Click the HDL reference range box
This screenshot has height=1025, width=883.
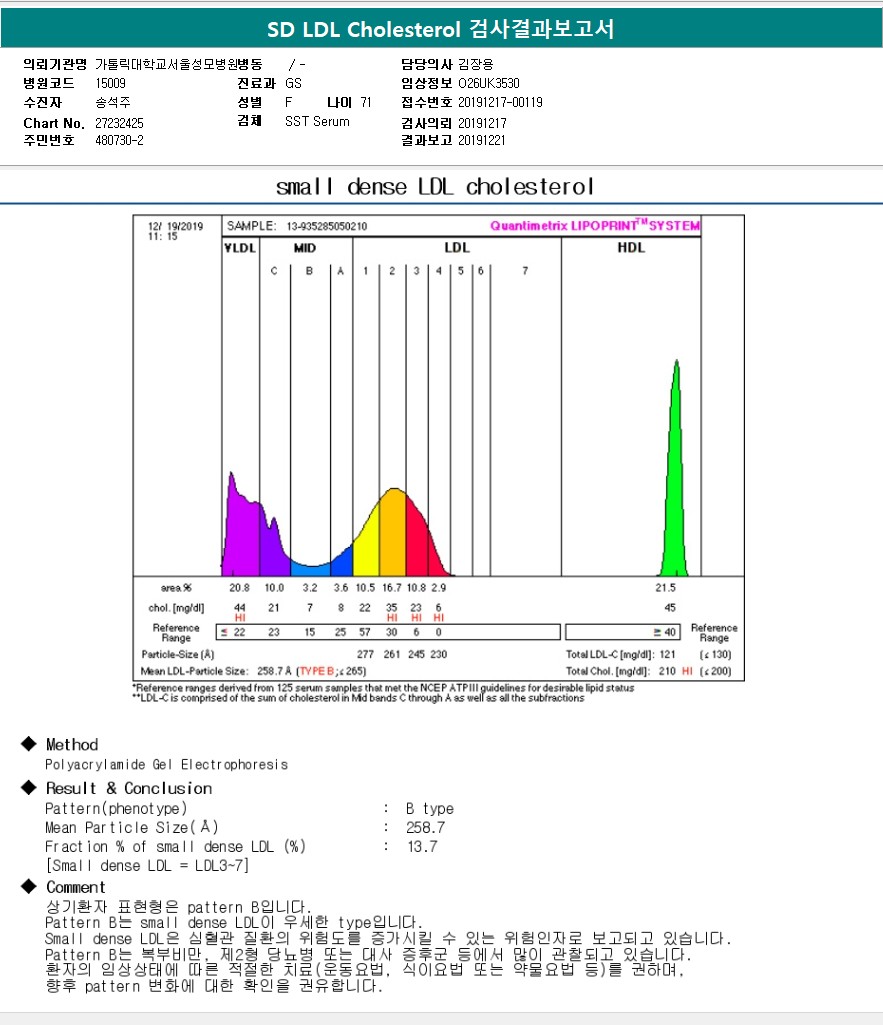(625, 632)
